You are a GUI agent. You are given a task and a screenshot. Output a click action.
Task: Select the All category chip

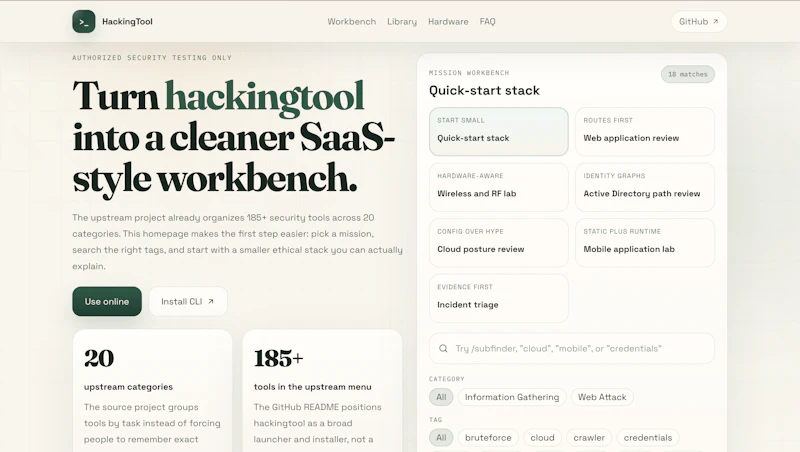(x=441, y=397)
